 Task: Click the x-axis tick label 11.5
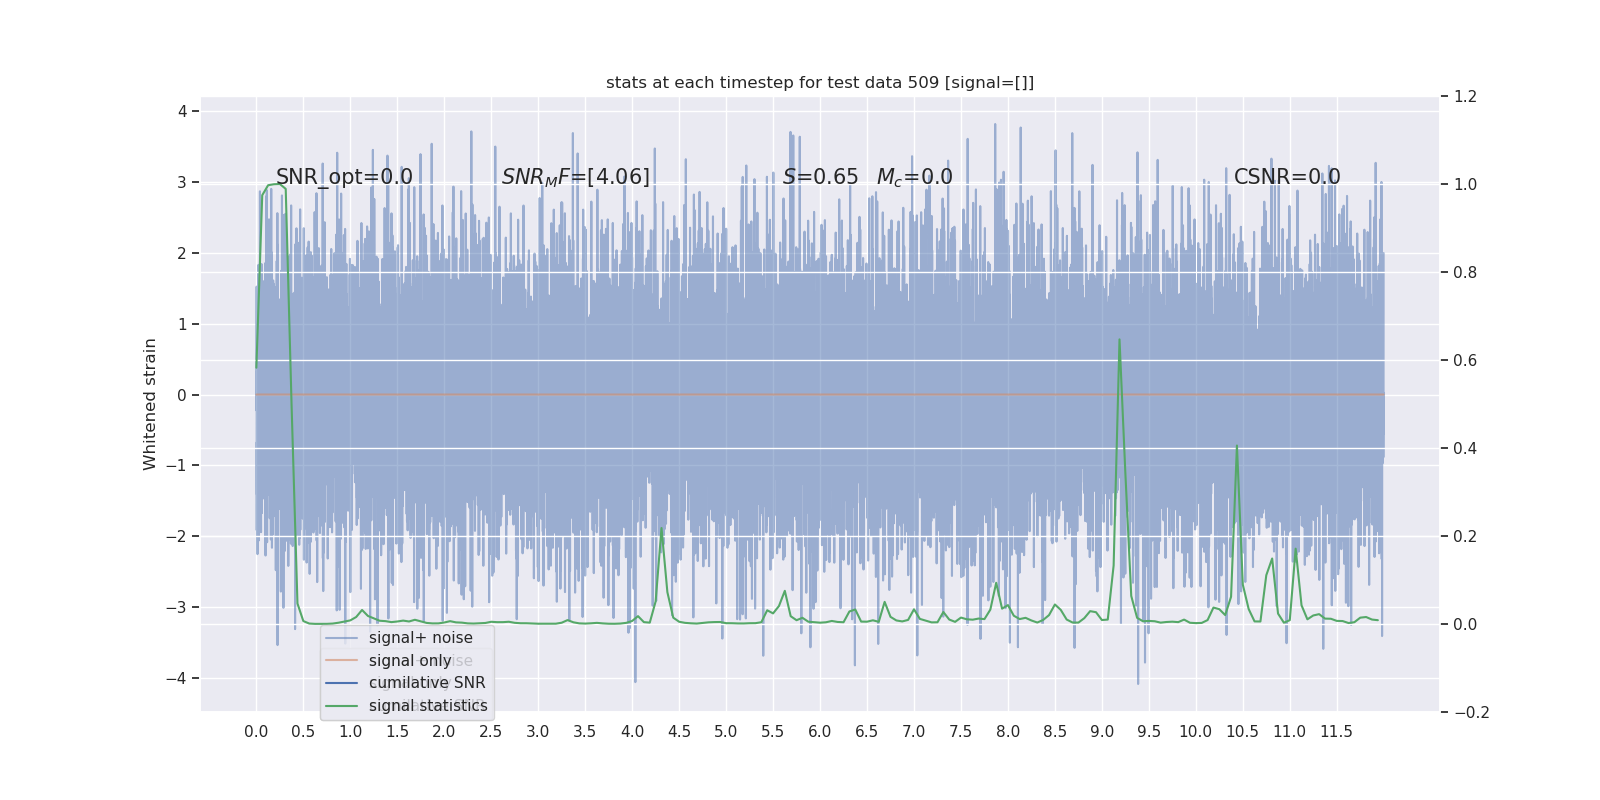1336,732
